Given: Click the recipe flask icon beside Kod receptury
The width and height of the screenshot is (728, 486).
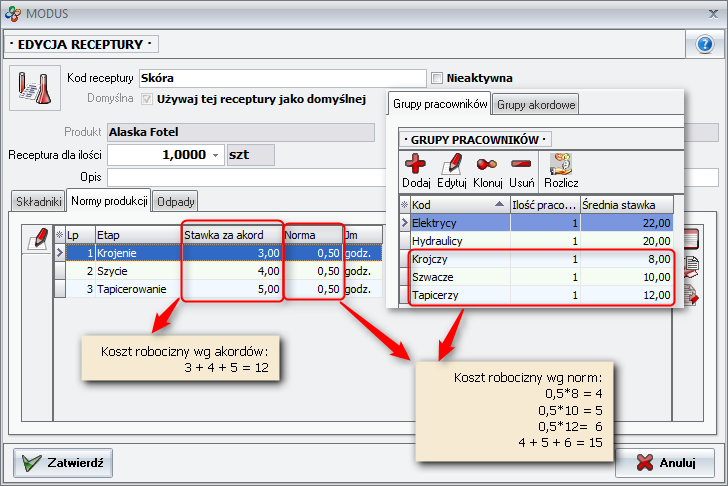Looking at the screenshot, I should [29, 88].
